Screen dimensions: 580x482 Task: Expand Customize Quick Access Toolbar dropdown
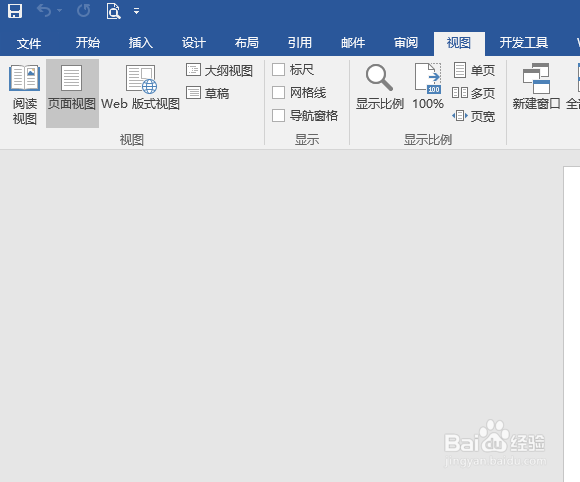136,11
